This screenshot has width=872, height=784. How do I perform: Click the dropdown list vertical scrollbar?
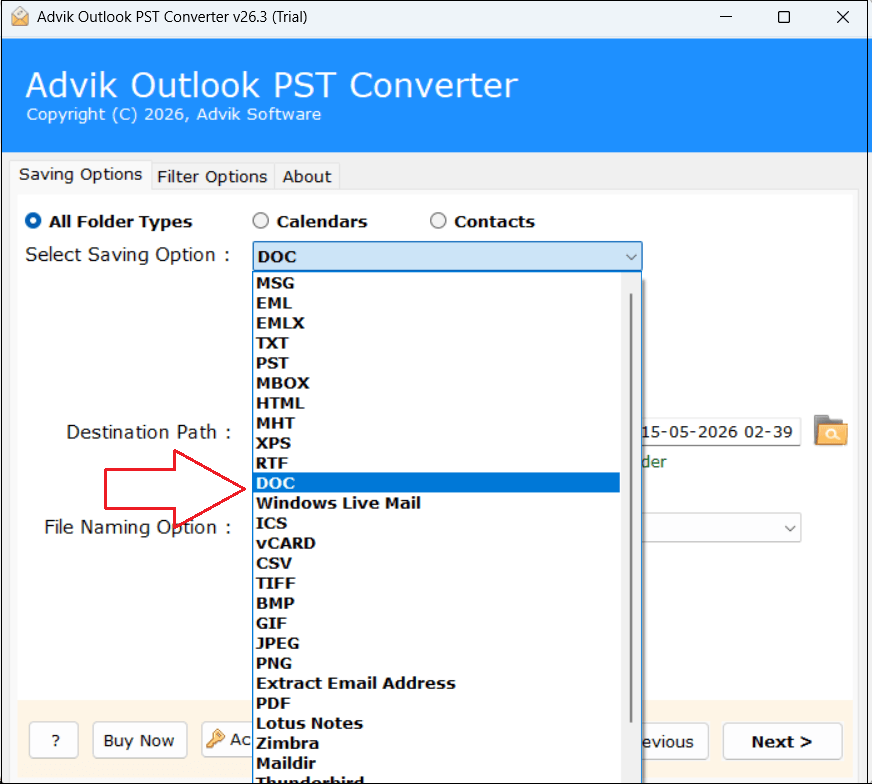pyautogui.click(x=631, y=508)
